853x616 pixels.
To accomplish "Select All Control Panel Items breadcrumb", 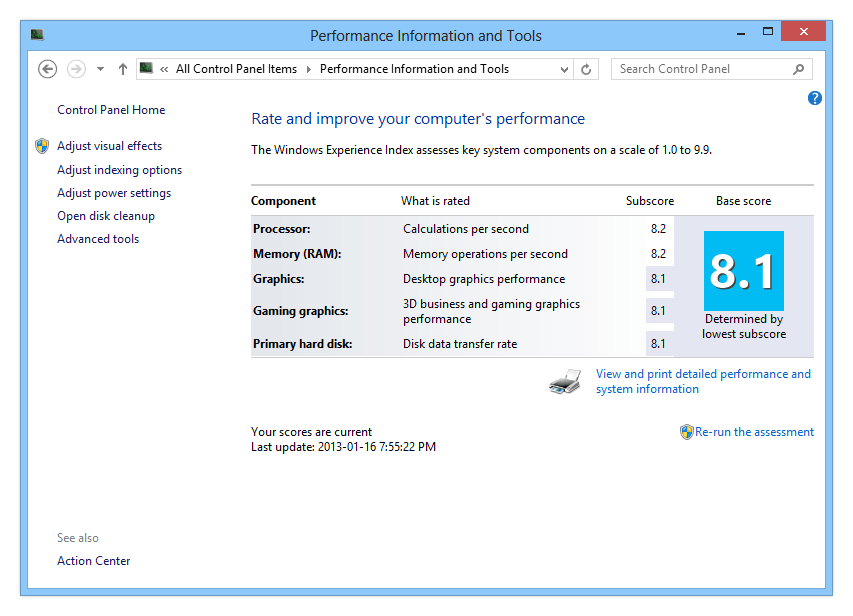I will pyautogui.click(x=236, y=69).
